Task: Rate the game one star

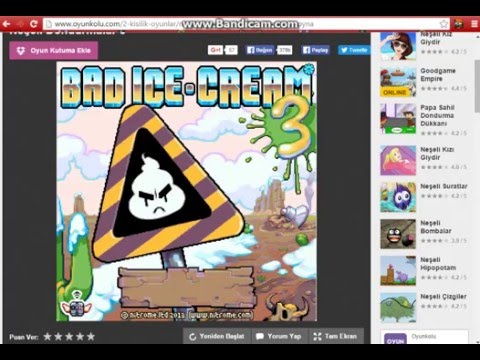Action: point(48,337)
